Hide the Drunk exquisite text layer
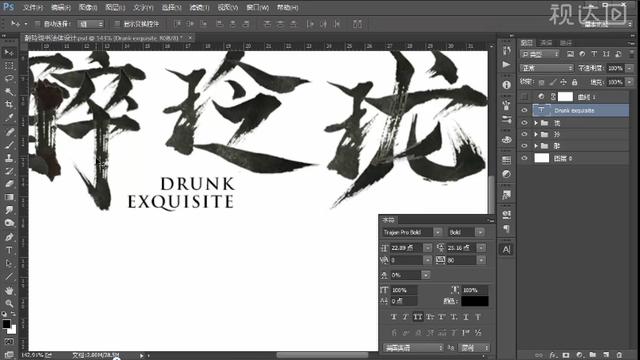The width and height of the screenshot is (640, 360). point(524,110)
